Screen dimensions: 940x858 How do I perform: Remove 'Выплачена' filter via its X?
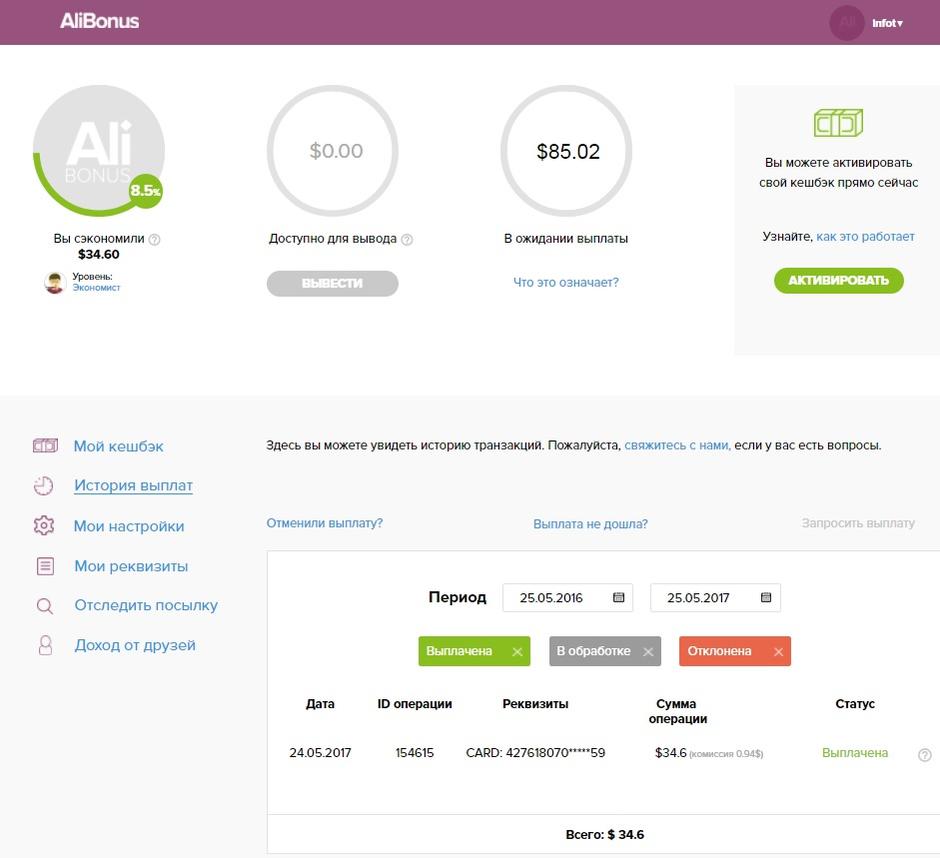(517, 652)
